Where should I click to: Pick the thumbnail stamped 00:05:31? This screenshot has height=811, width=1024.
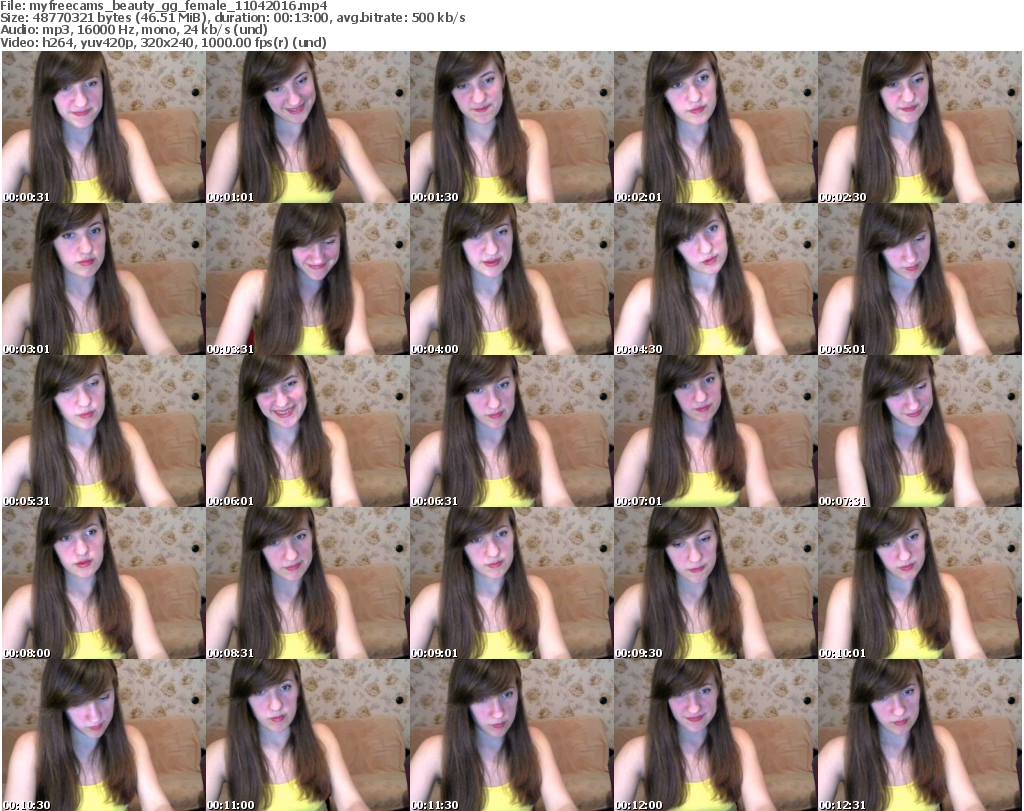(x=104, y=431)
